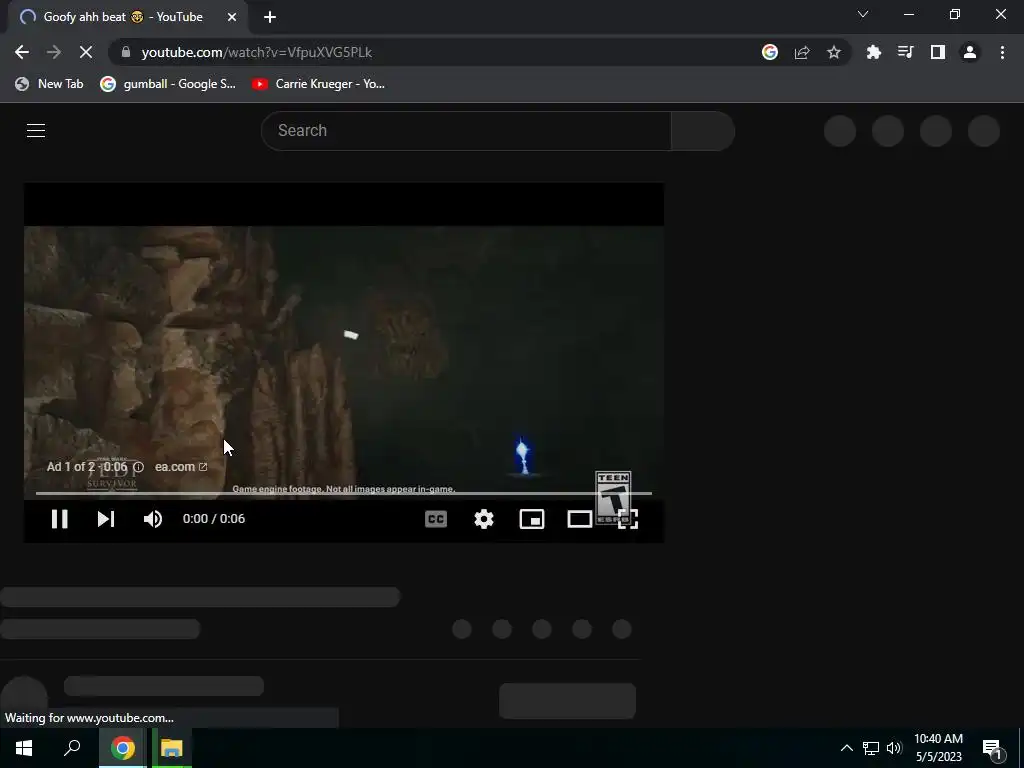The height and width of the screenshot is (768, 1024).
Task: Open system volume tray icon
Action: tap(894, 748)
